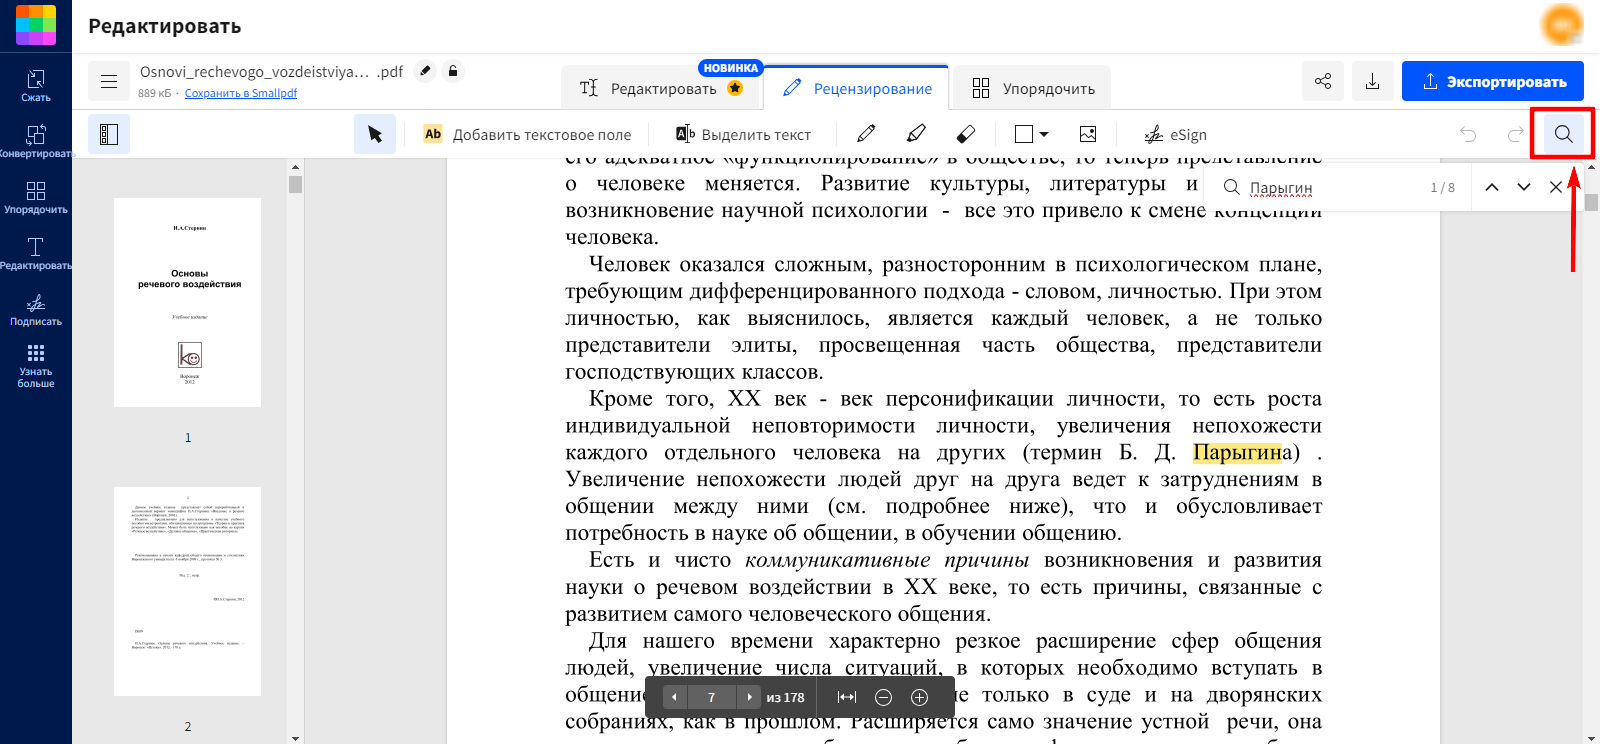
Task: Toggle the search magnifier button
Action: tap(1563, 134)
